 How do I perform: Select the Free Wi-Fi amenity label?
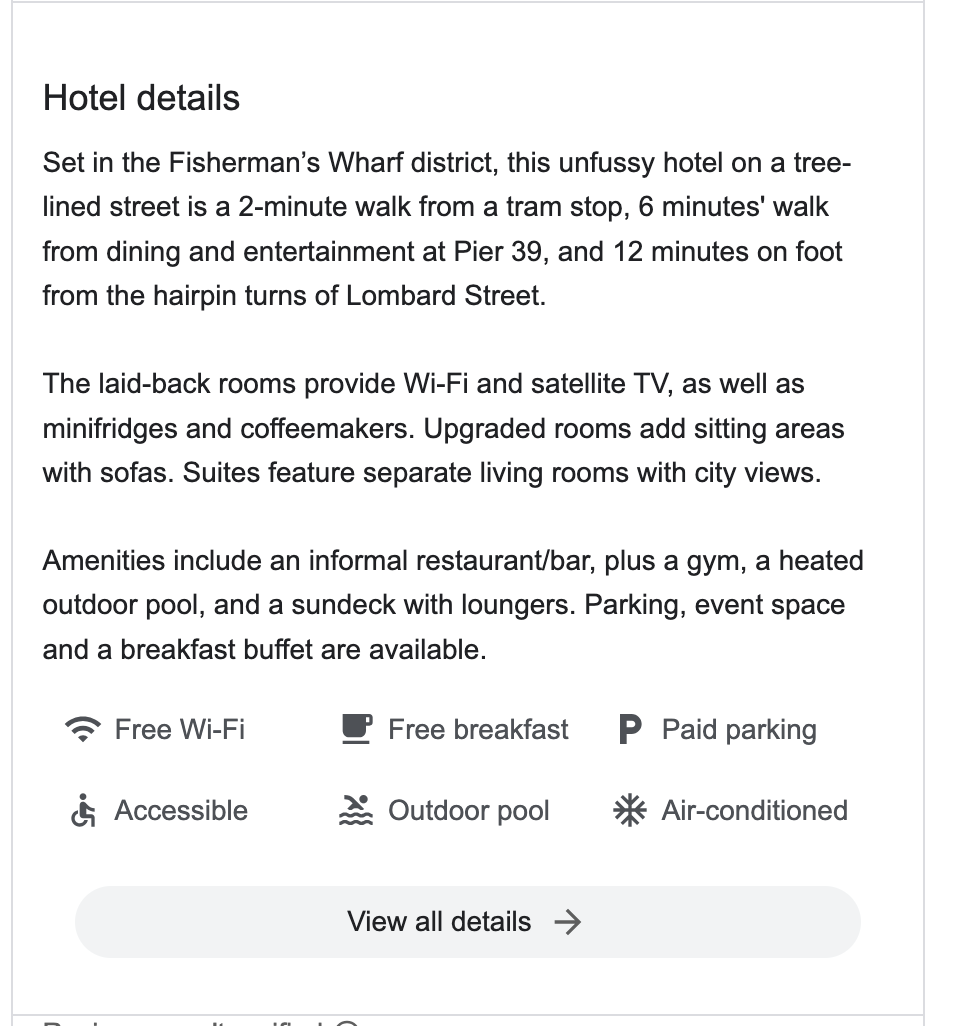point(180,730)
